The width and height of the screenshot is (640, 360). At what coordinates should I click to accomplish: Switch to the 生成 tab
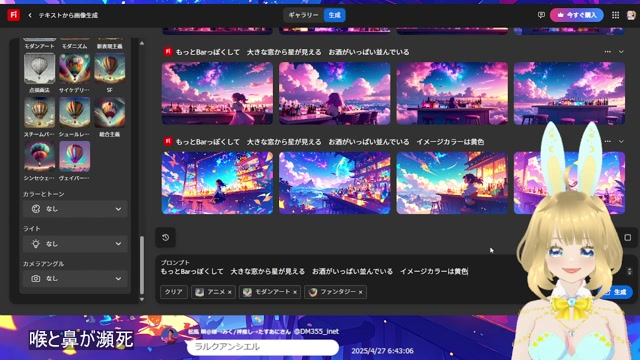coord(334,15)
